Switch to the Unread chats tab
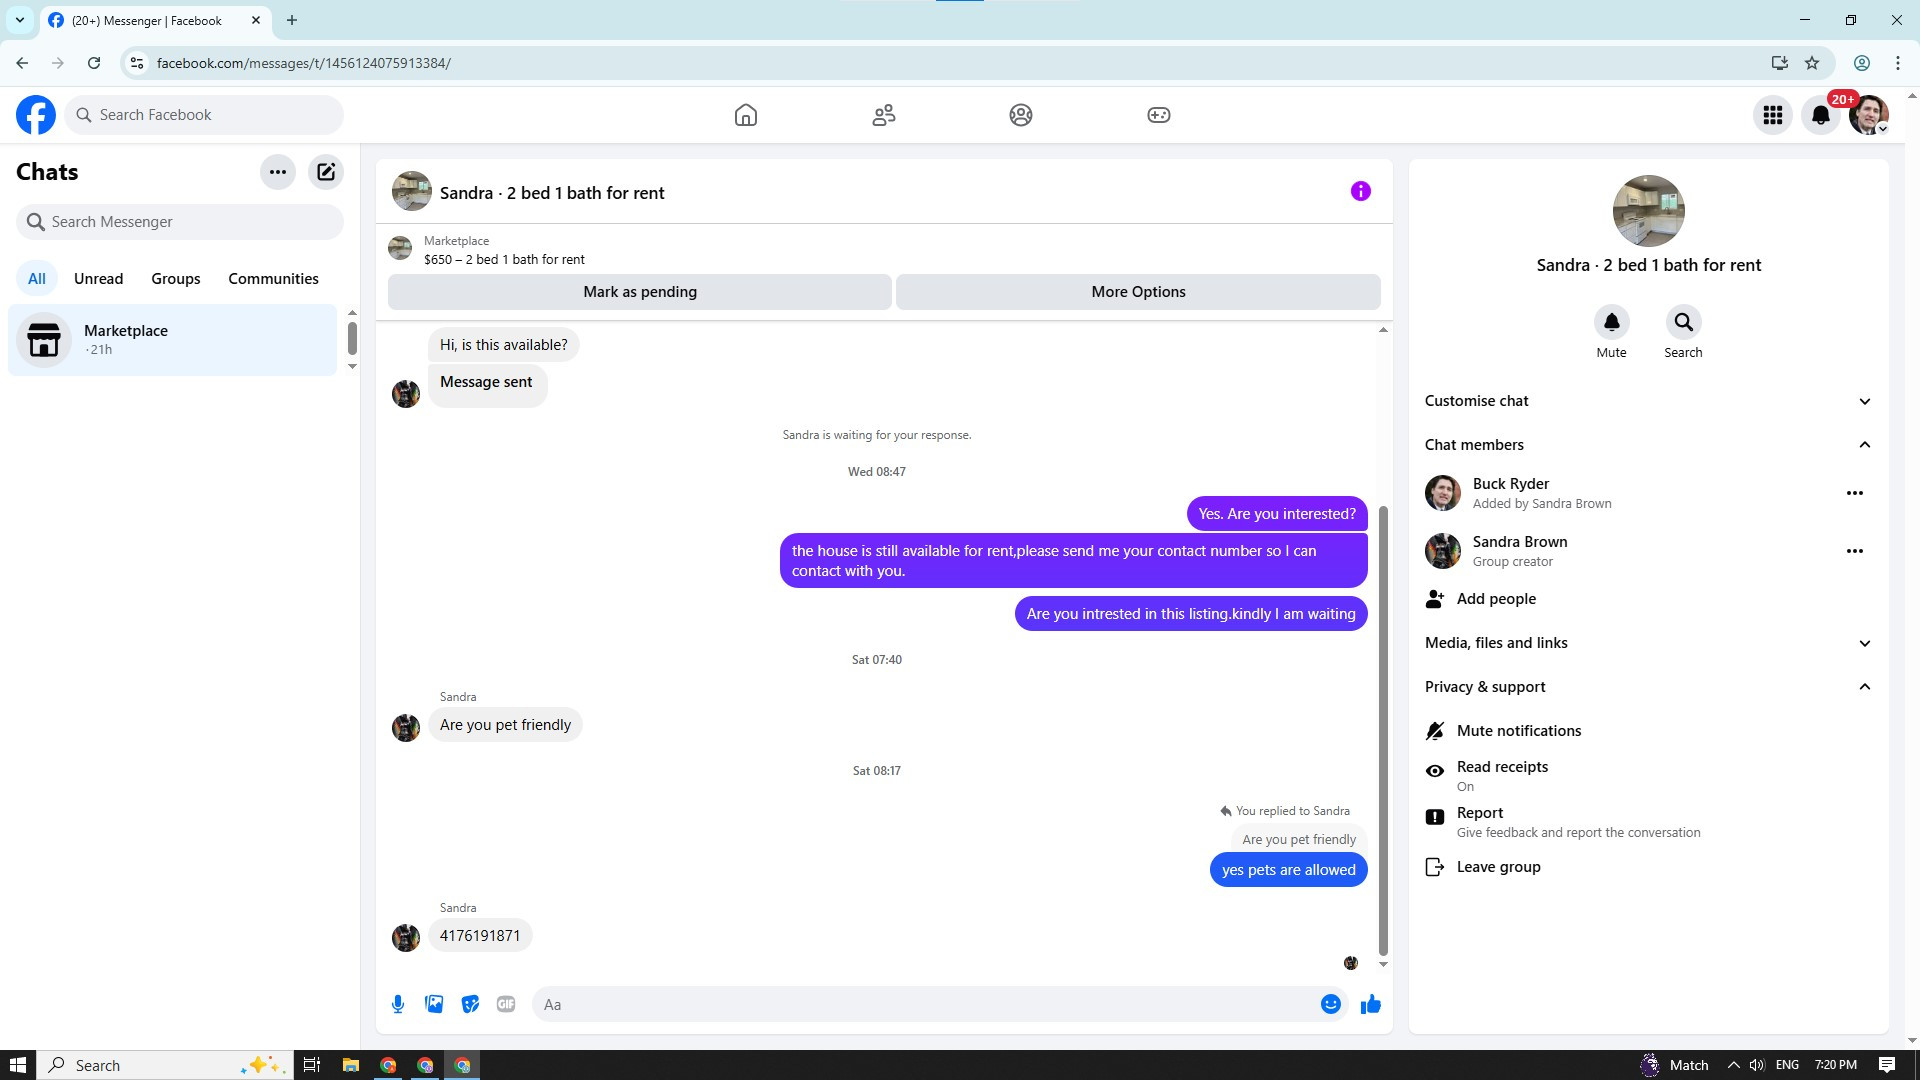This screenshot has height=1080, width=1920. [98, 279]
